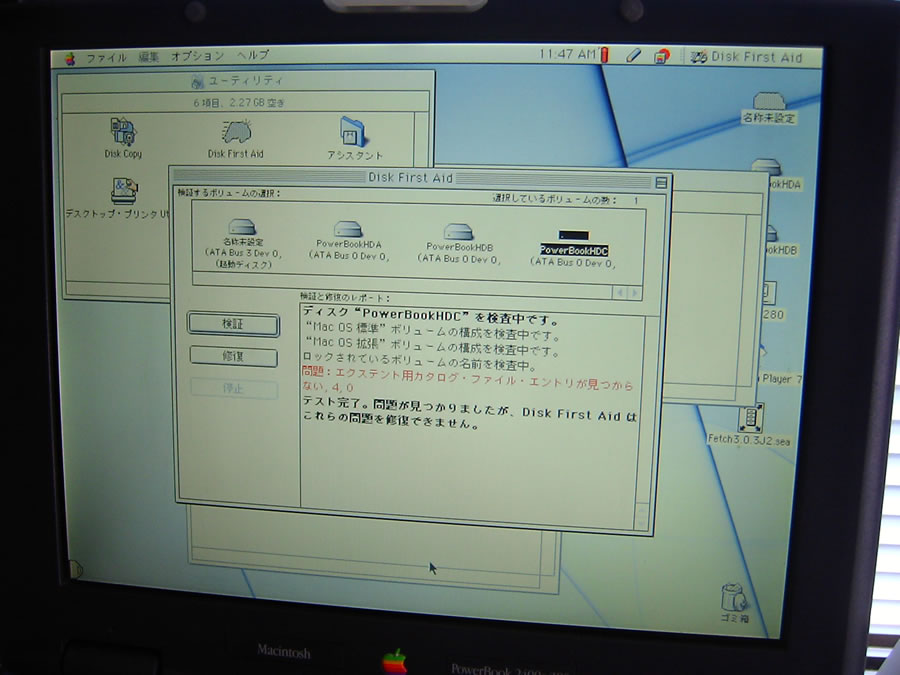This screenshot has width=900, height=675.
Task: Click the テスト完了 result message text
Action: pos(470,414)
